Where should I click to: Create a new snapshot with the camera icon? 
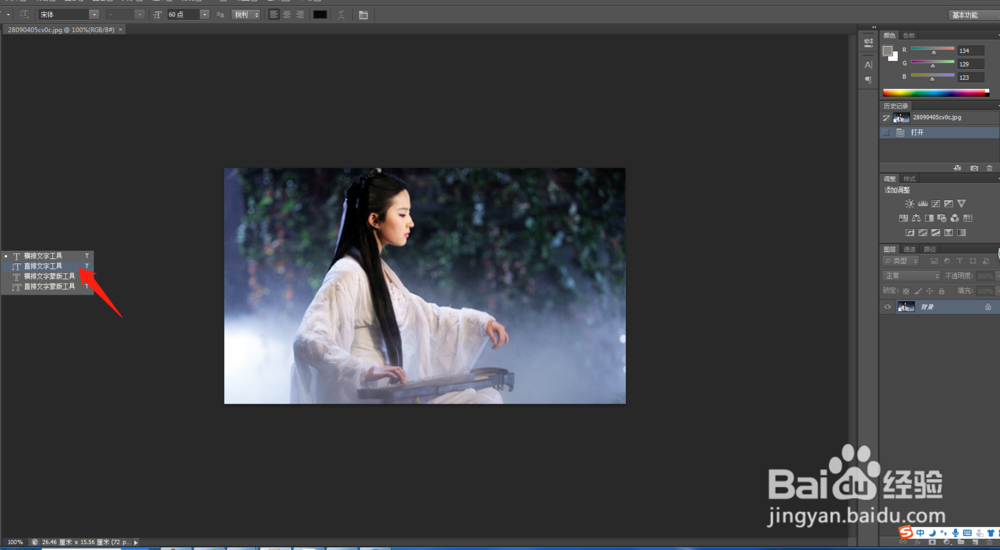point(974,168)
